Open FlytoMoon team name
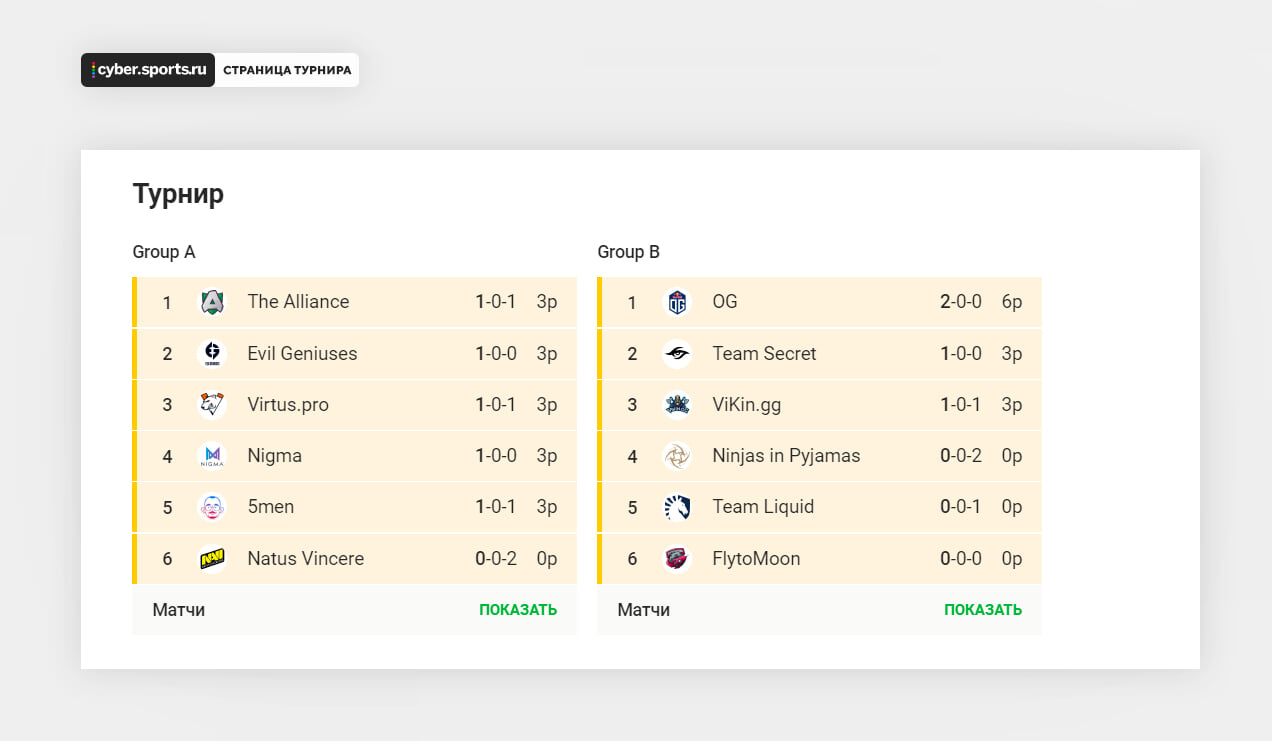This screenshot has height=741, width=1272. pyautogui.click(x=756, y=559)
